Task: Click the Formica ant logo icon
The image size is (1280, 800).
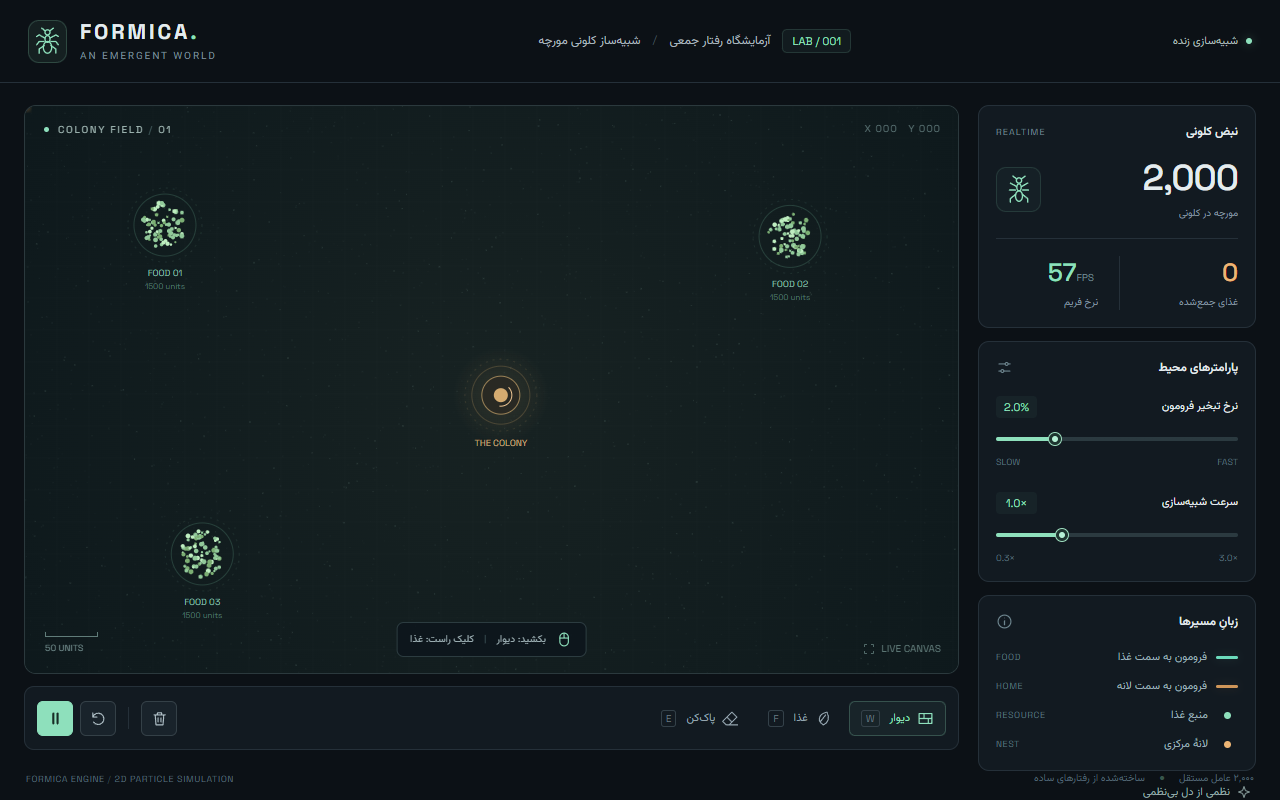Action: coord(48,41)
